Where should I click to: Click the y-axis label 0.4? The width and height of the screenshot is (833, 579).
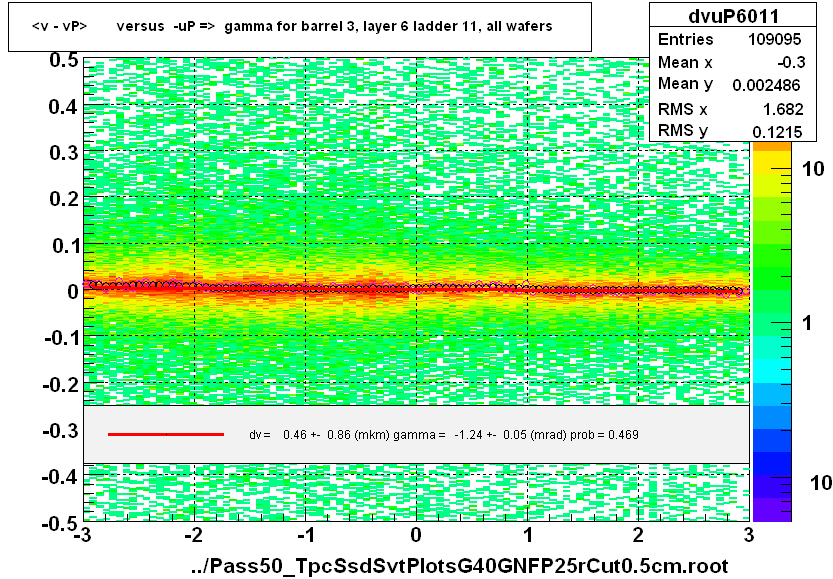pyautogui.click(x=64, y=107)
